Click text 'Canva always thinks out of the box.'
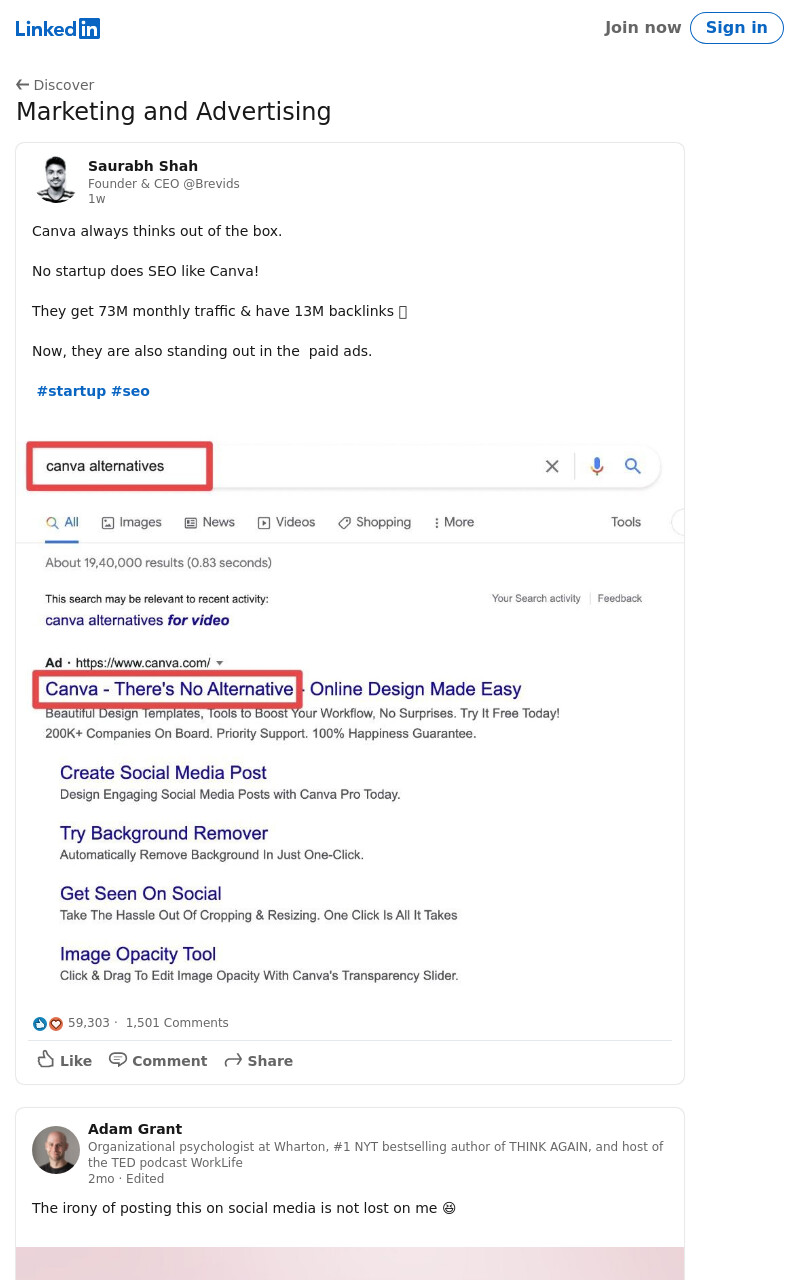Screen dimensions: 800x1280 tap(157, 231)
